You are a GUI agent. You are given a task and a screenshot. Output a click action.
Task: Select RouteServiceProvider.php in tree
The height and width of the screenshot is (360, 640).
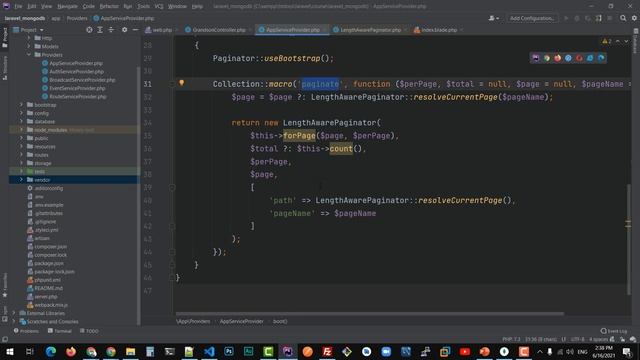pyautogui.click(x=78, y=96)
